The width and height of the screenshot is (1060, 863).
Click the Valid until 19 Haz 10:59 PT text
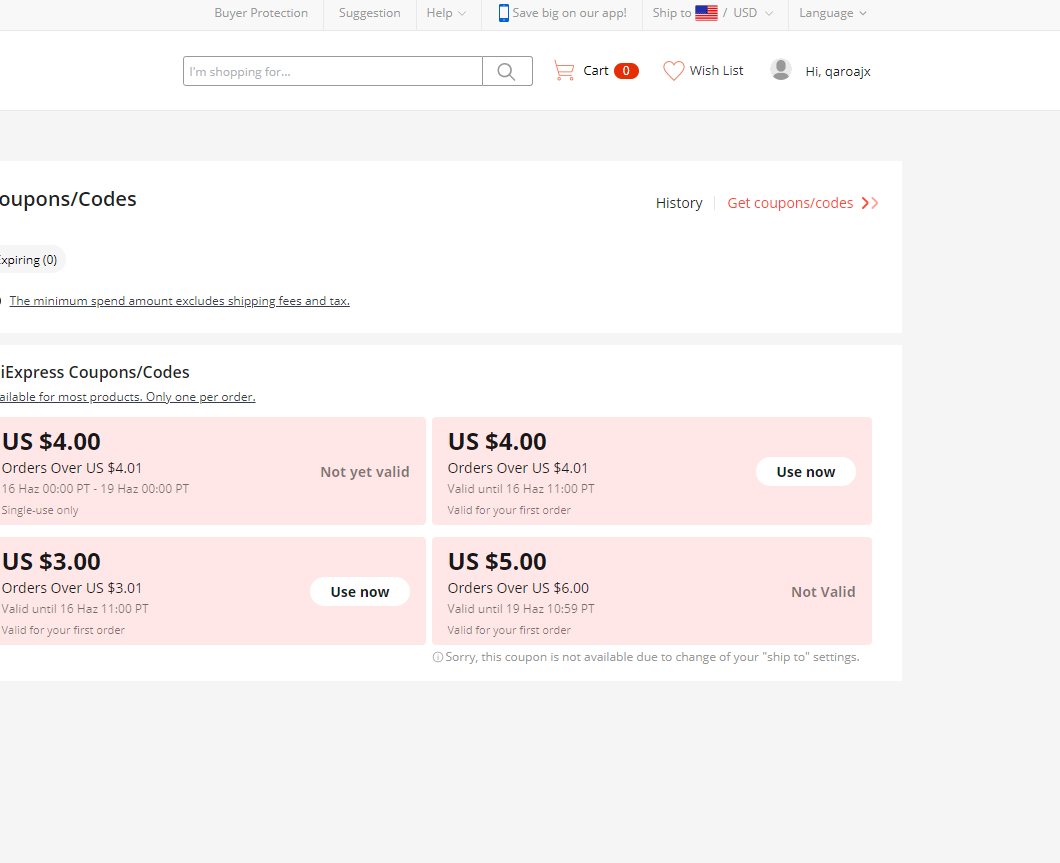[521, 609]
